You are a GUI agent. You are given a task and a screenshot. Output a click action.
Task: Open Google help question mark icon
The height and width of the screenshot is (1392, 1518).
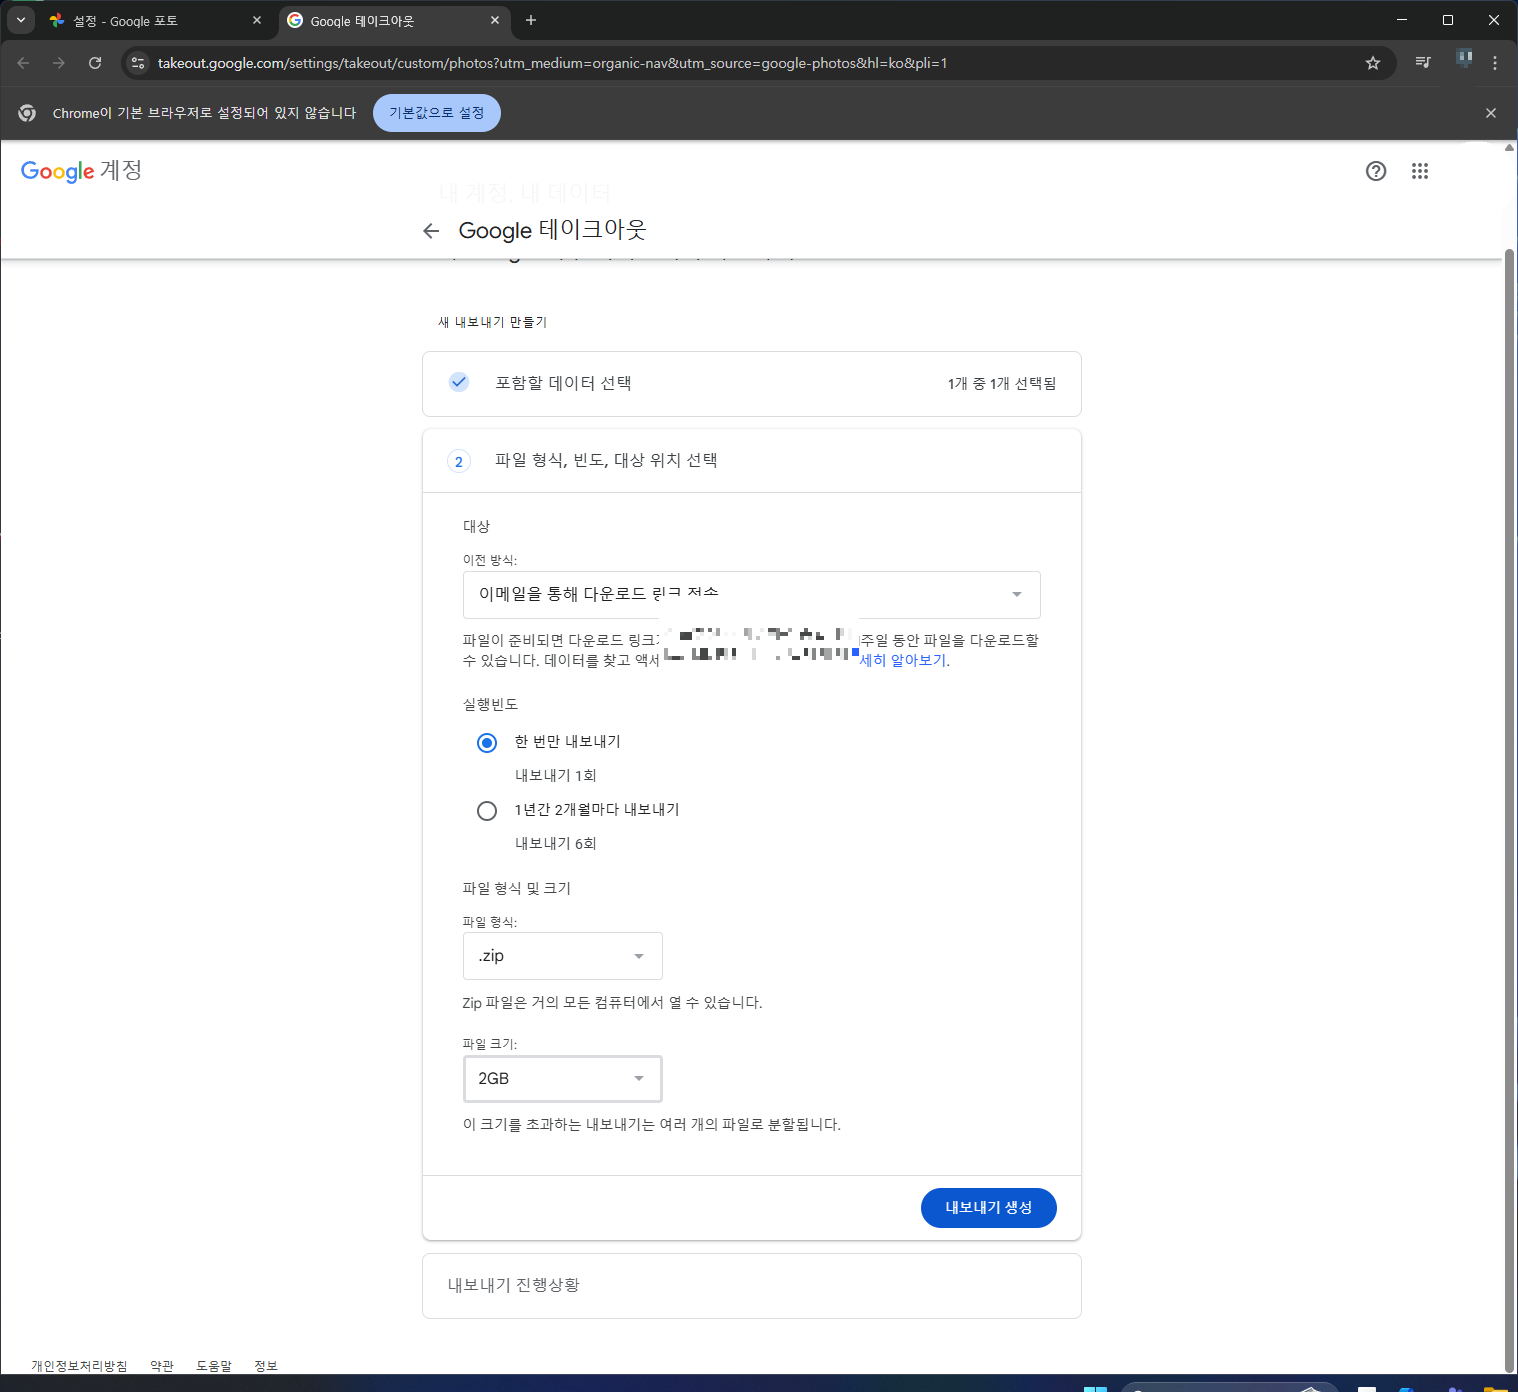click(1376, 171)
